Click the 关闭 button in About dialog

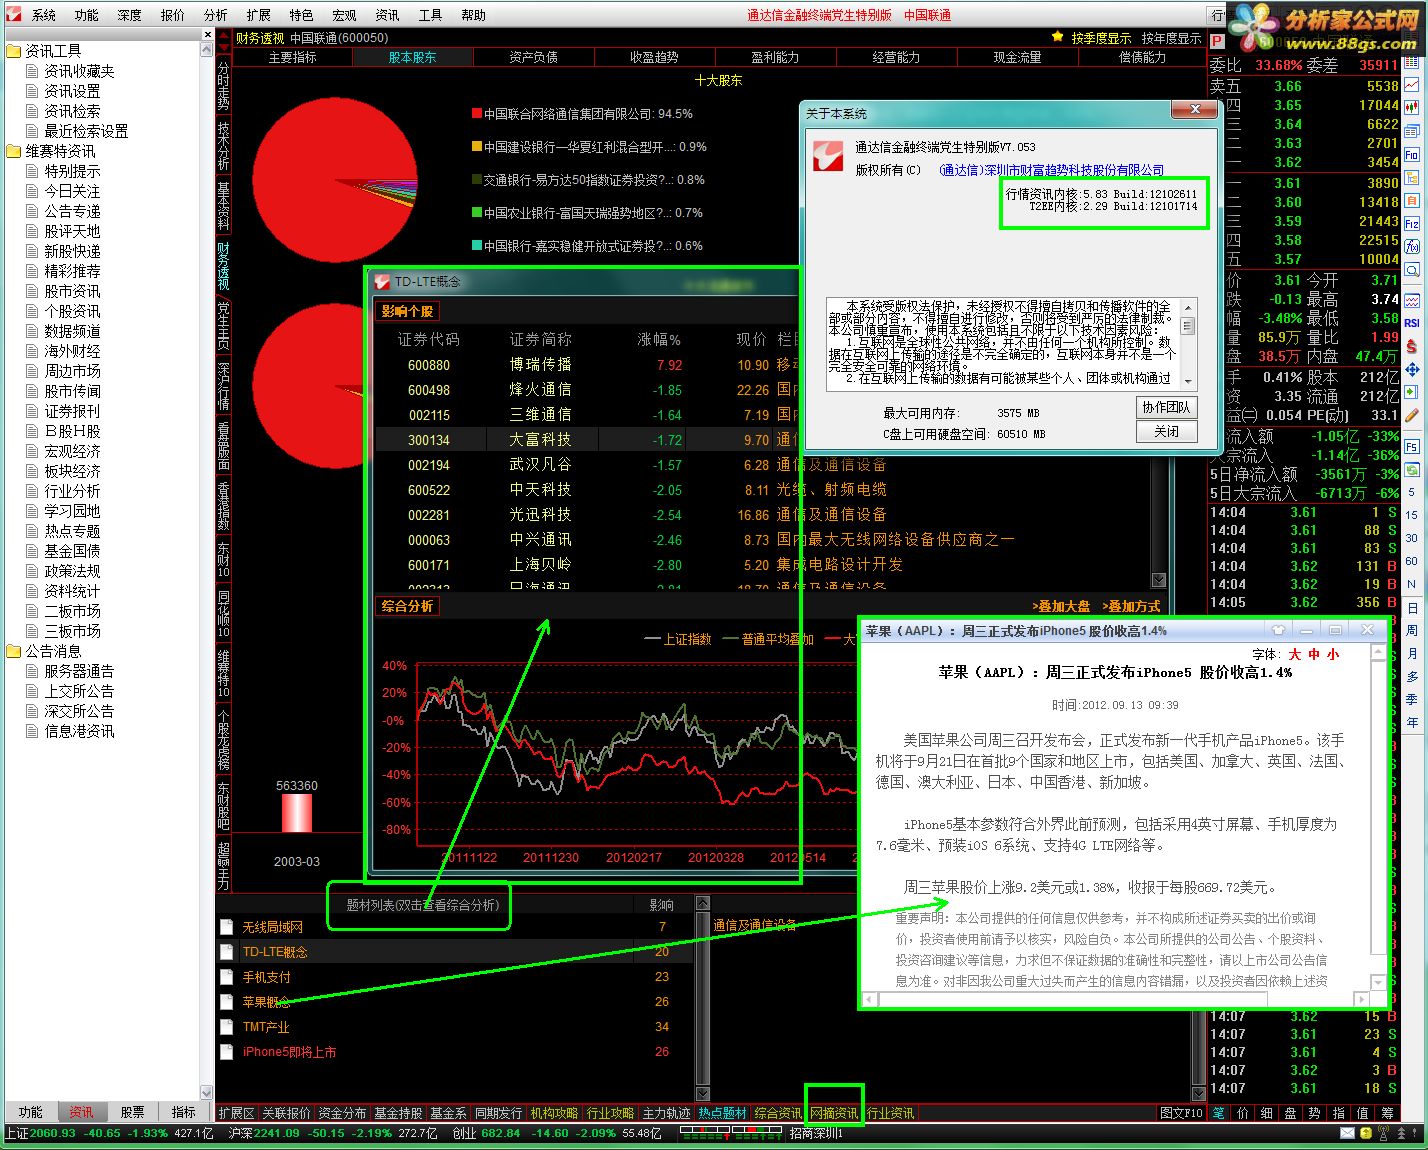pyautogui.click(x=1166, y=431)
